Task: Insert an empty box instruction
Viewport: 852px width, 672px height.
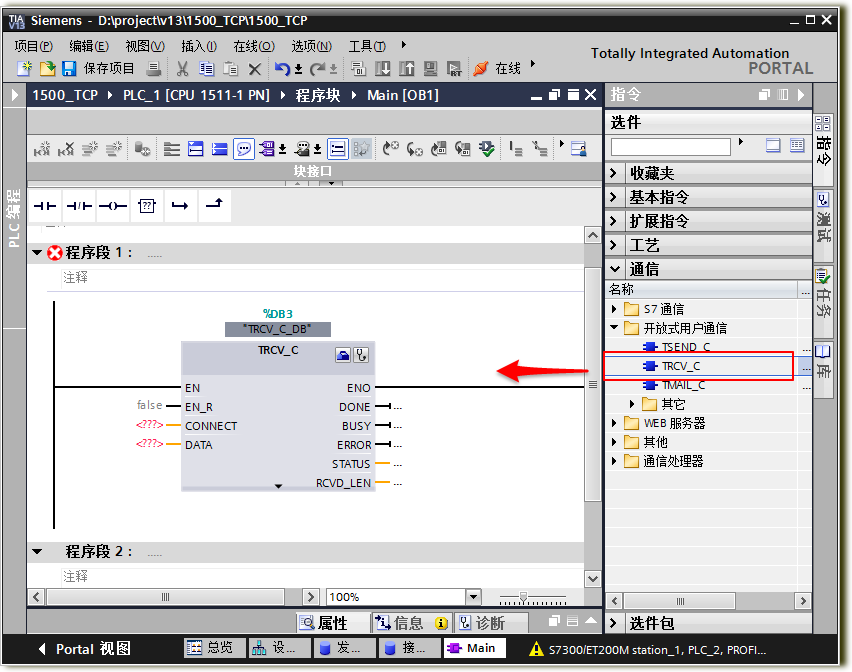Action: tap(147, 206)
